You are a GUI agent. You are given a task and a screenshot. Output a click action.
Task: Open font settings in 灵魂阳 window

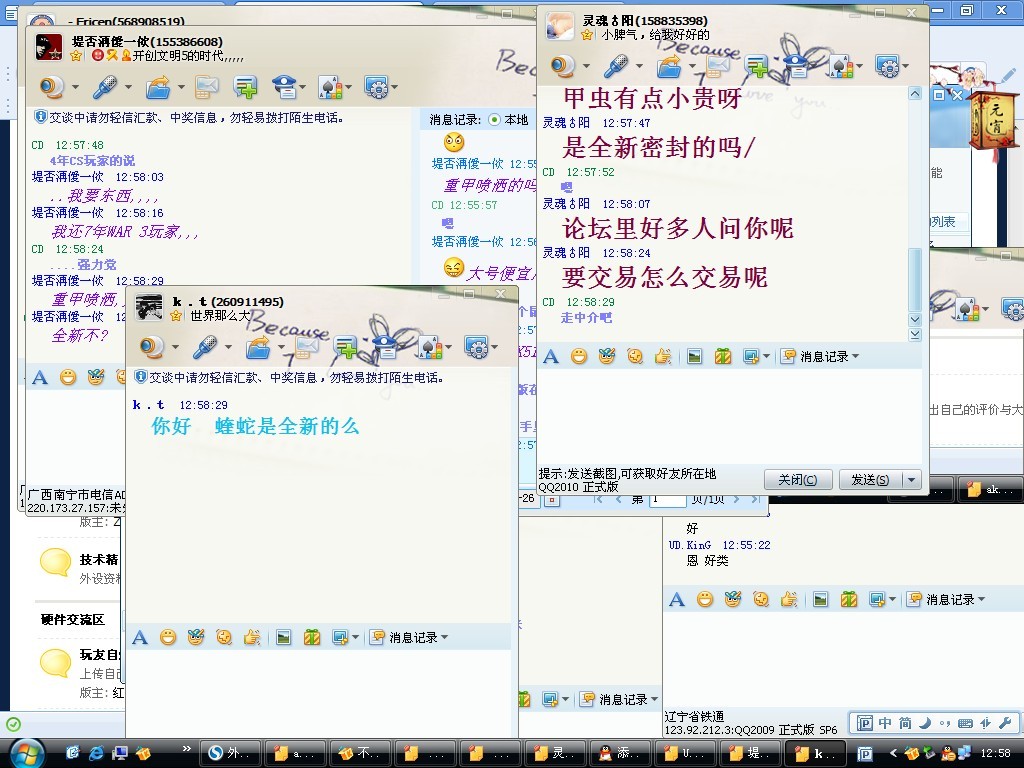[551, 357]
